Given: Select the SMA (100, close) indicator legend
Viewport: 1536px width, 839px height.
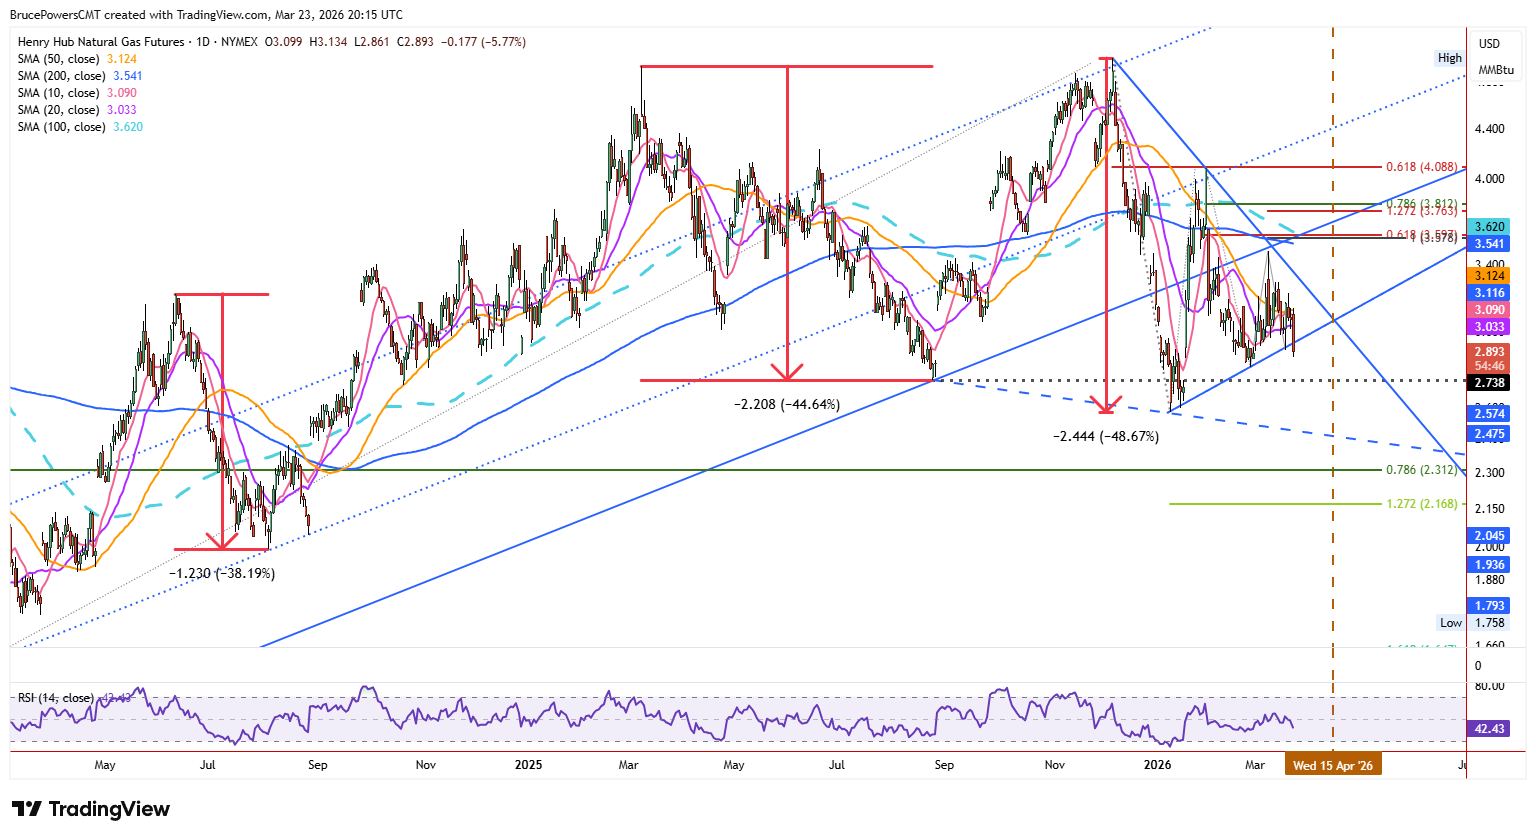Looking at the screenshot, I should (x=80, y=127).
